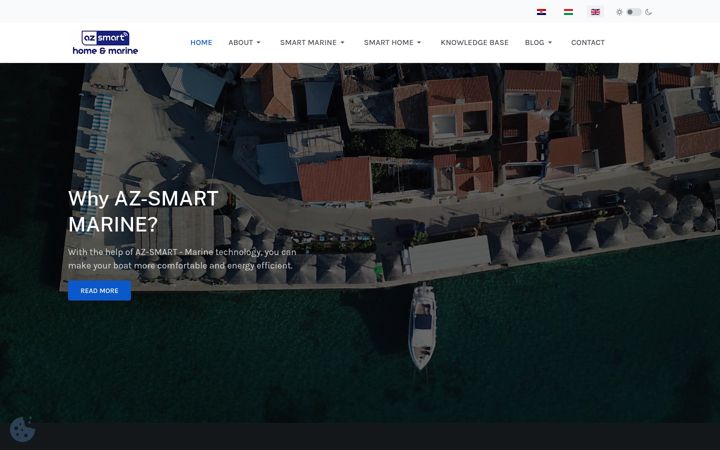
Task: Go to the HOME menu item
Action: 201,42
